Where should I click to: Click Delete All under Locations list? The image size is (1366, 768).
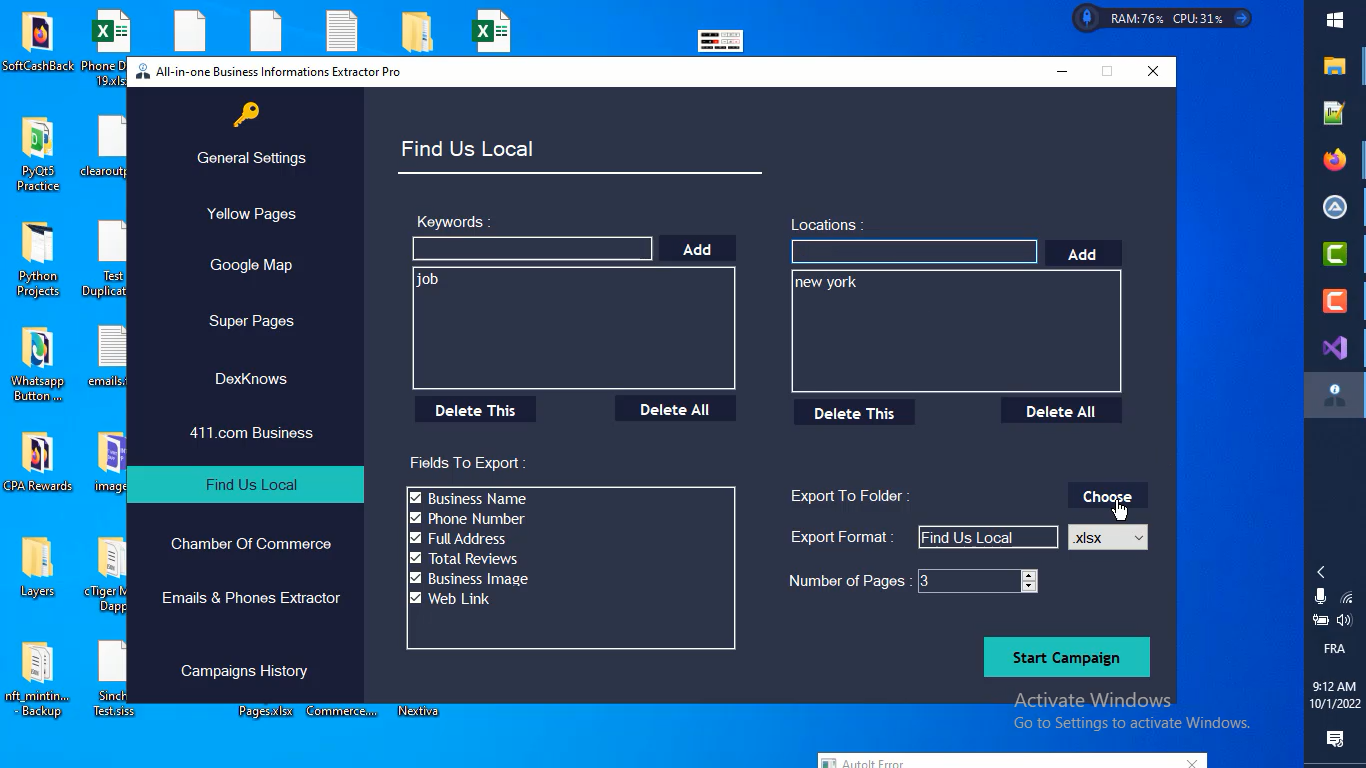click(x=1061, y=411)
